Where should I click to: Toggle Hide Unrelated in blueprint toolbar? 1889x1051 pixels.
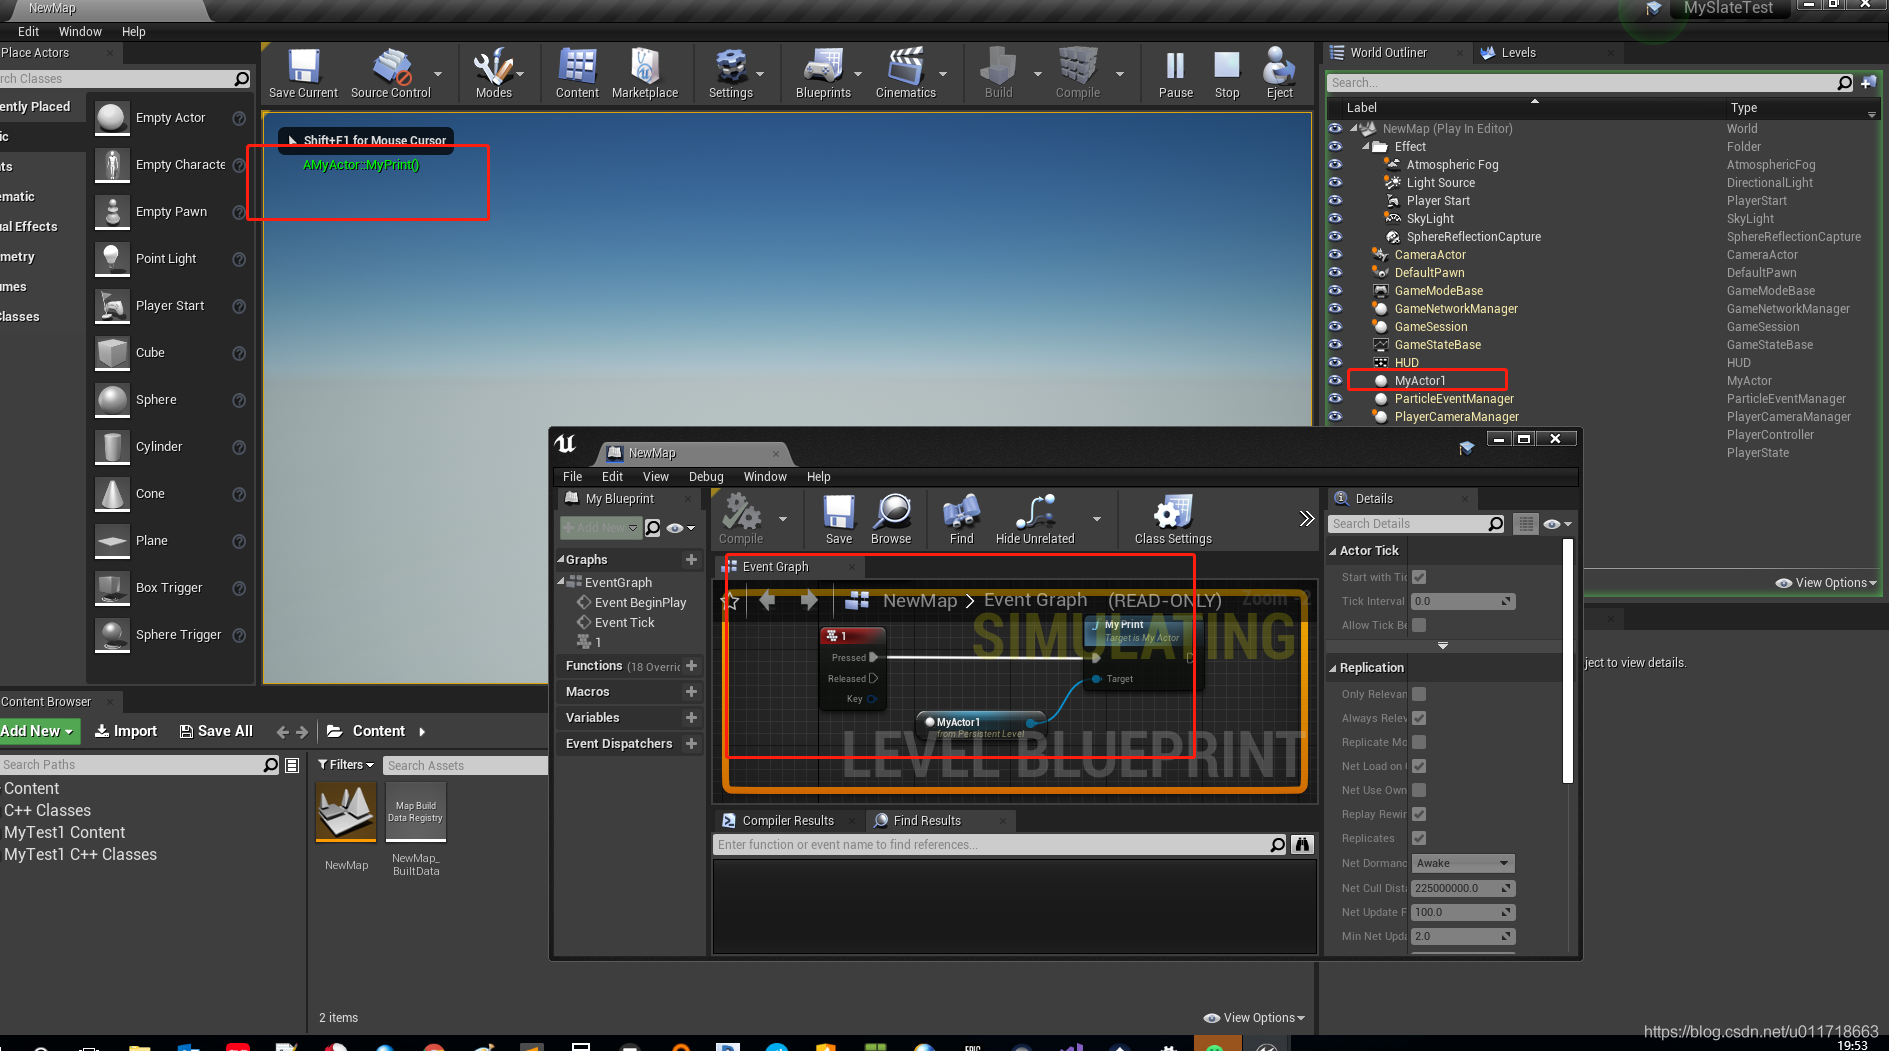pos(1035,519)
